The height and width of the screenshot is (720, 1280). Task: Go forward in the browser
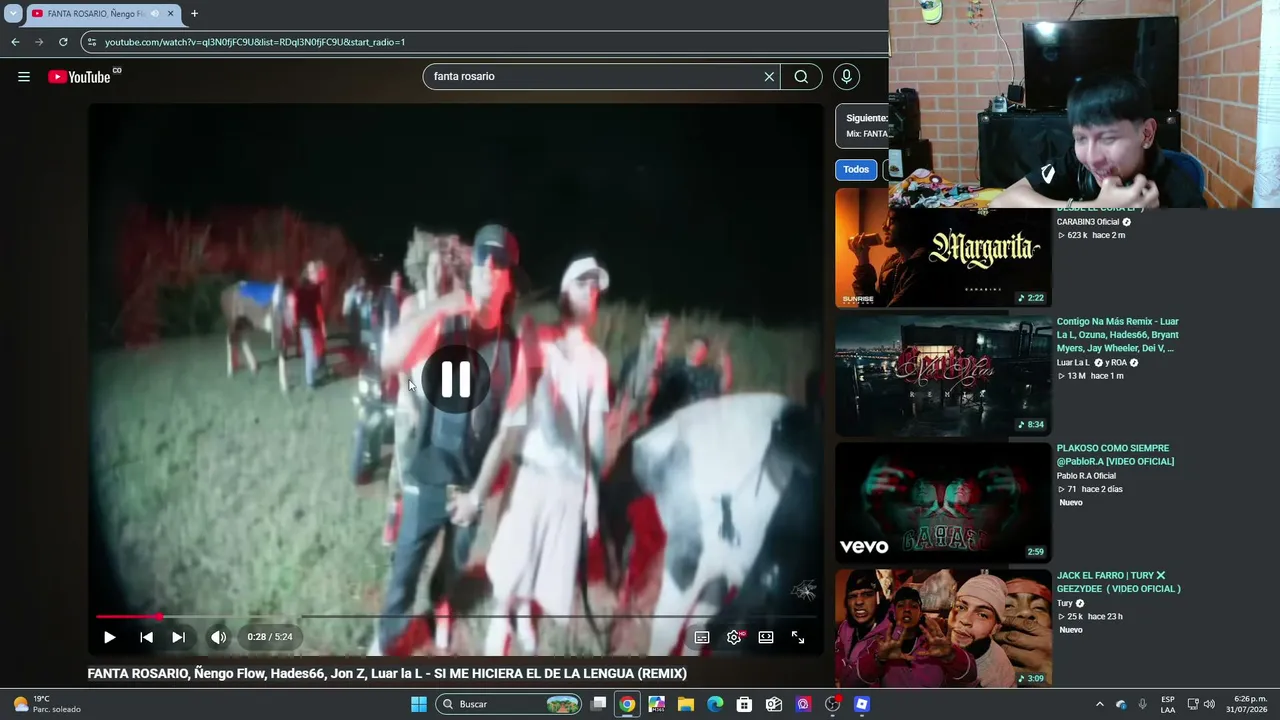pos(39,42)
